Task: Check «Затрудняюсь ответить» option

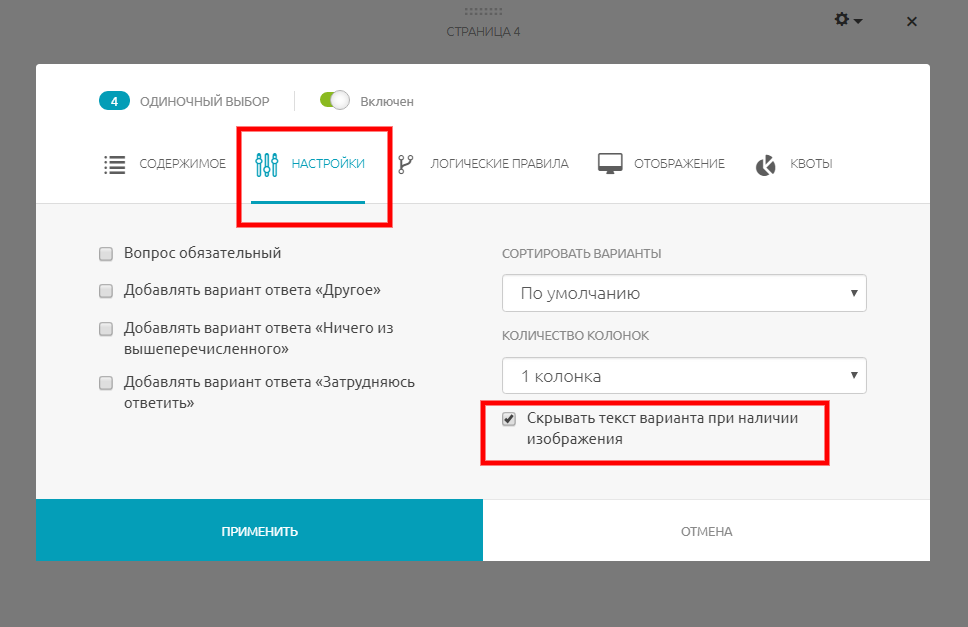Action: coord(106,383)
